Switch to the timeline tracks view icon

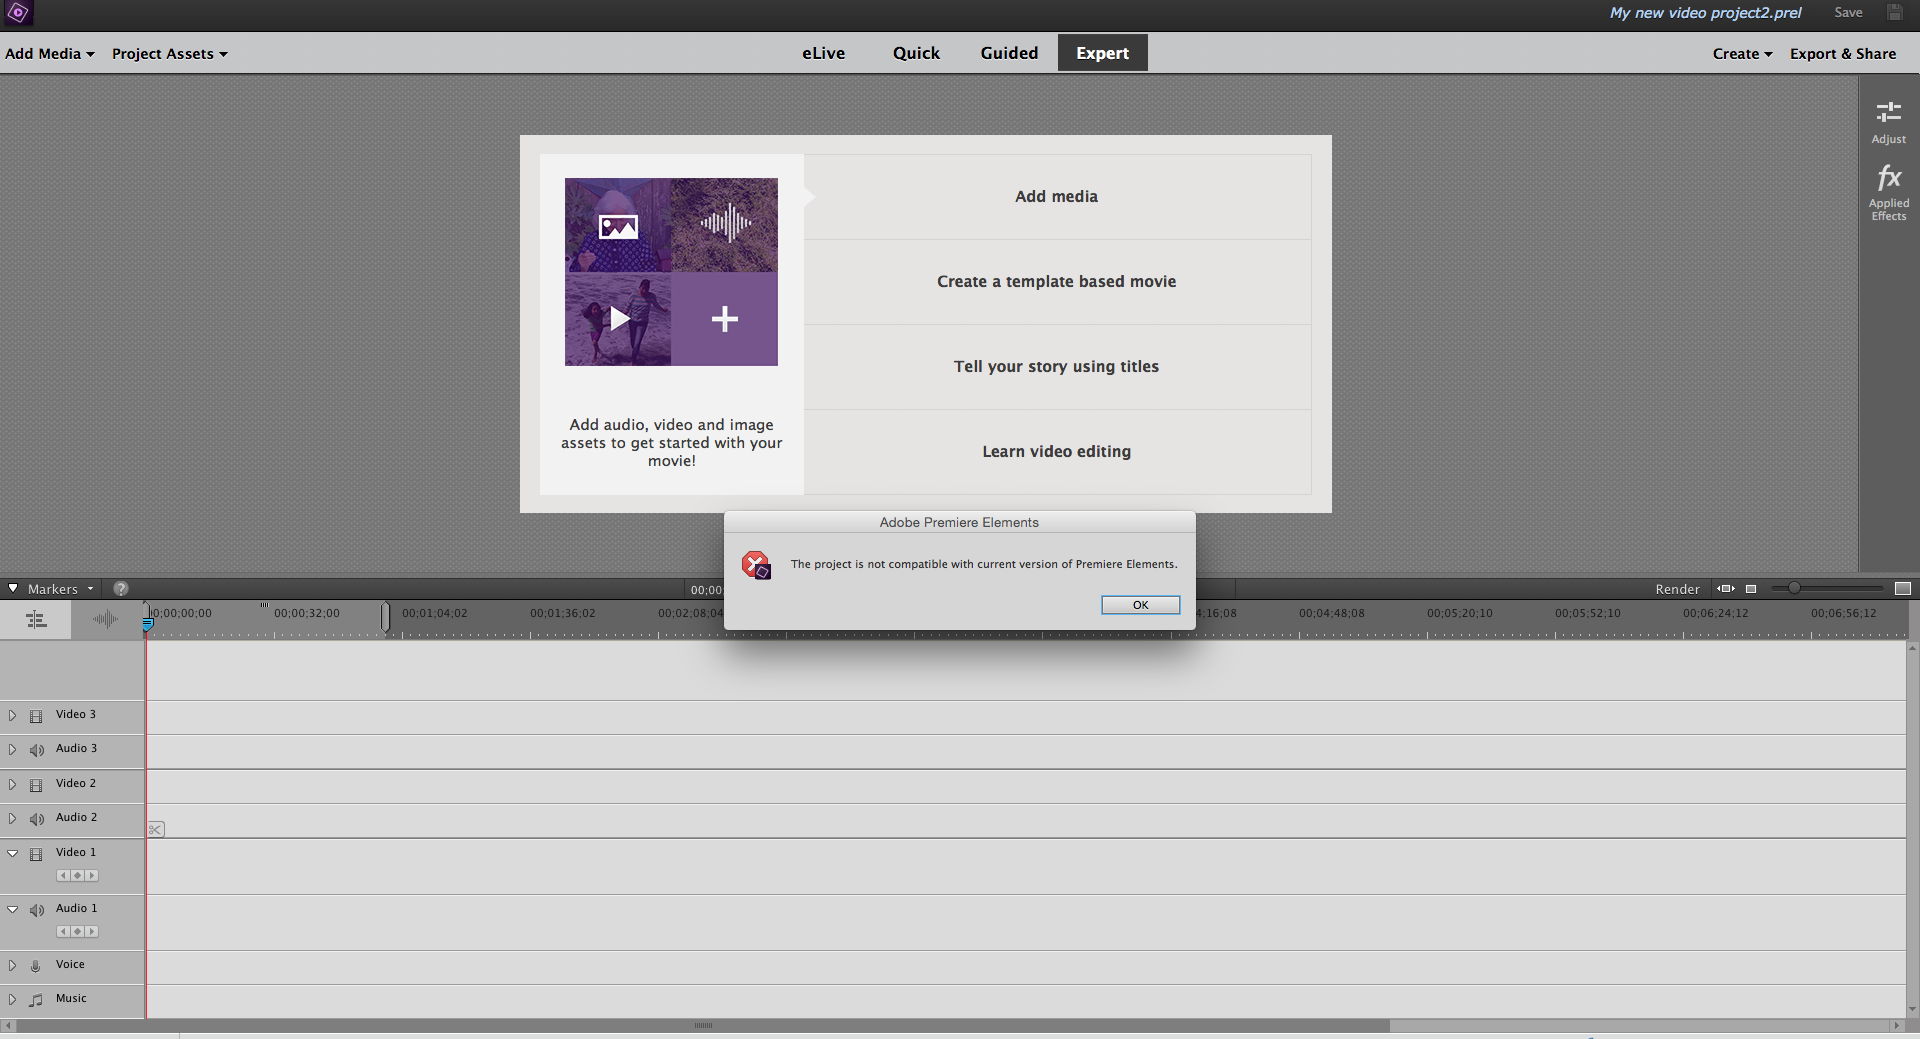coord(36,620)
